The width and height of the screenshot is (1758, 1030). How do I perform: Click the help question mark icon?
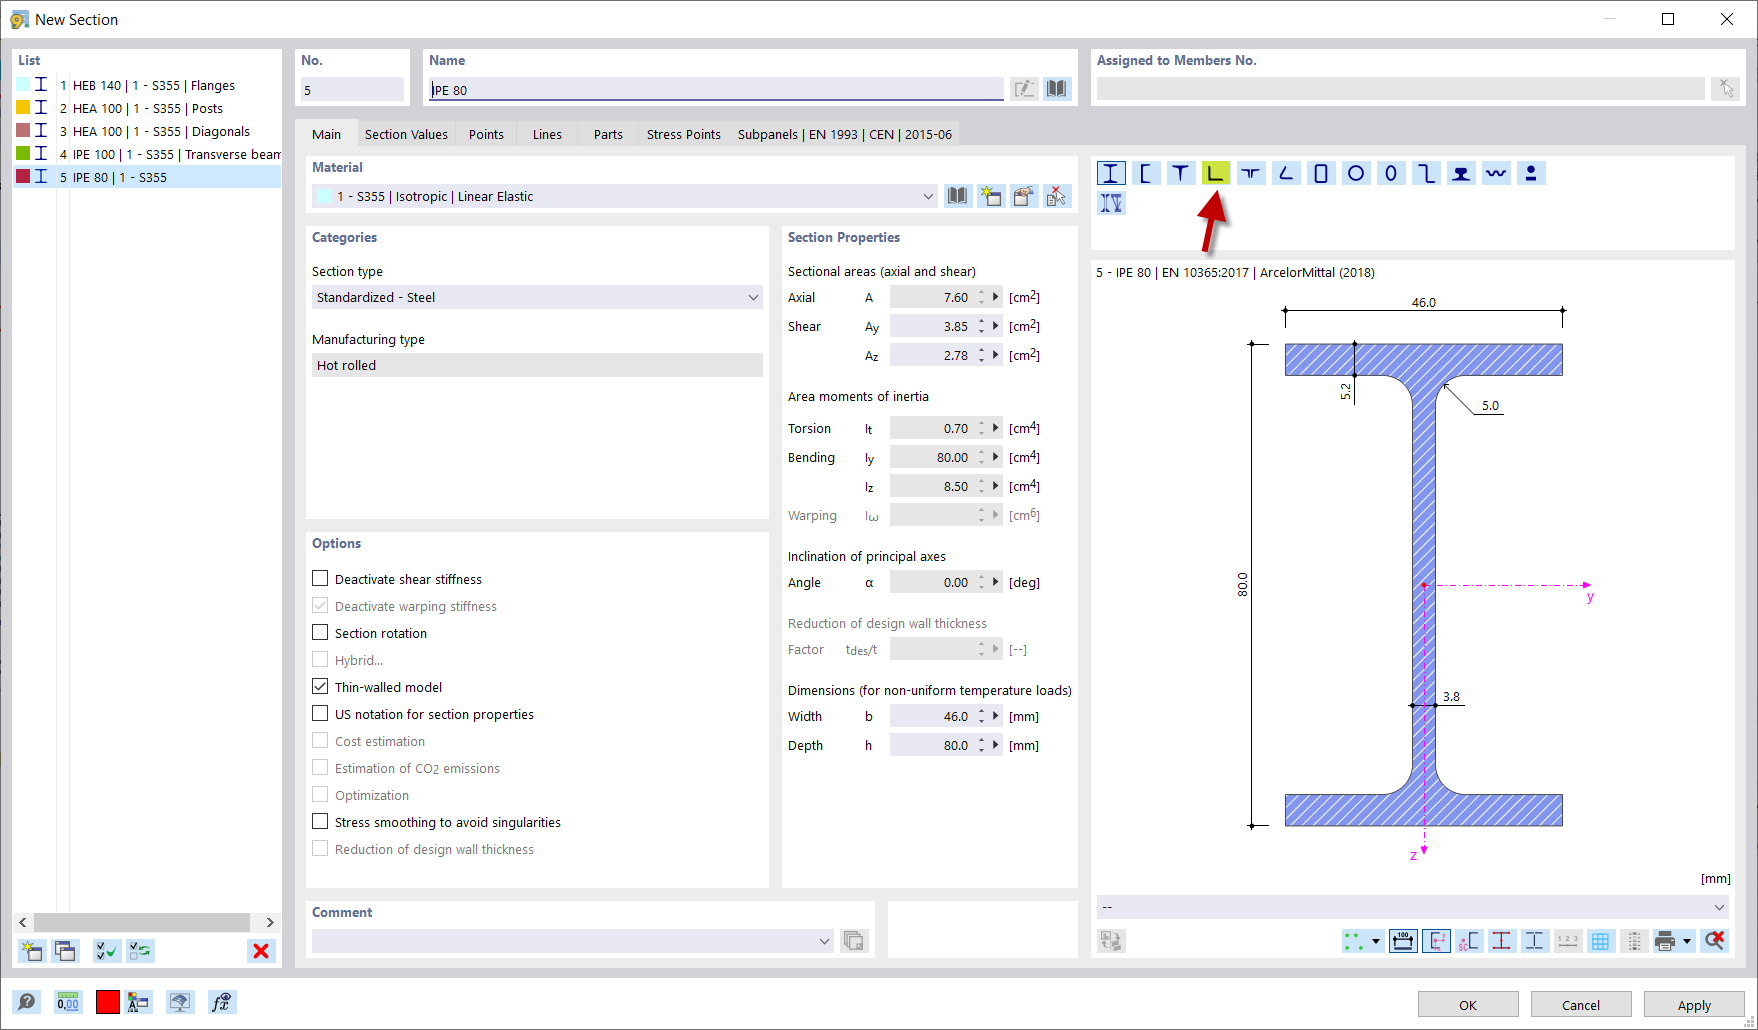click(27, 1001)
